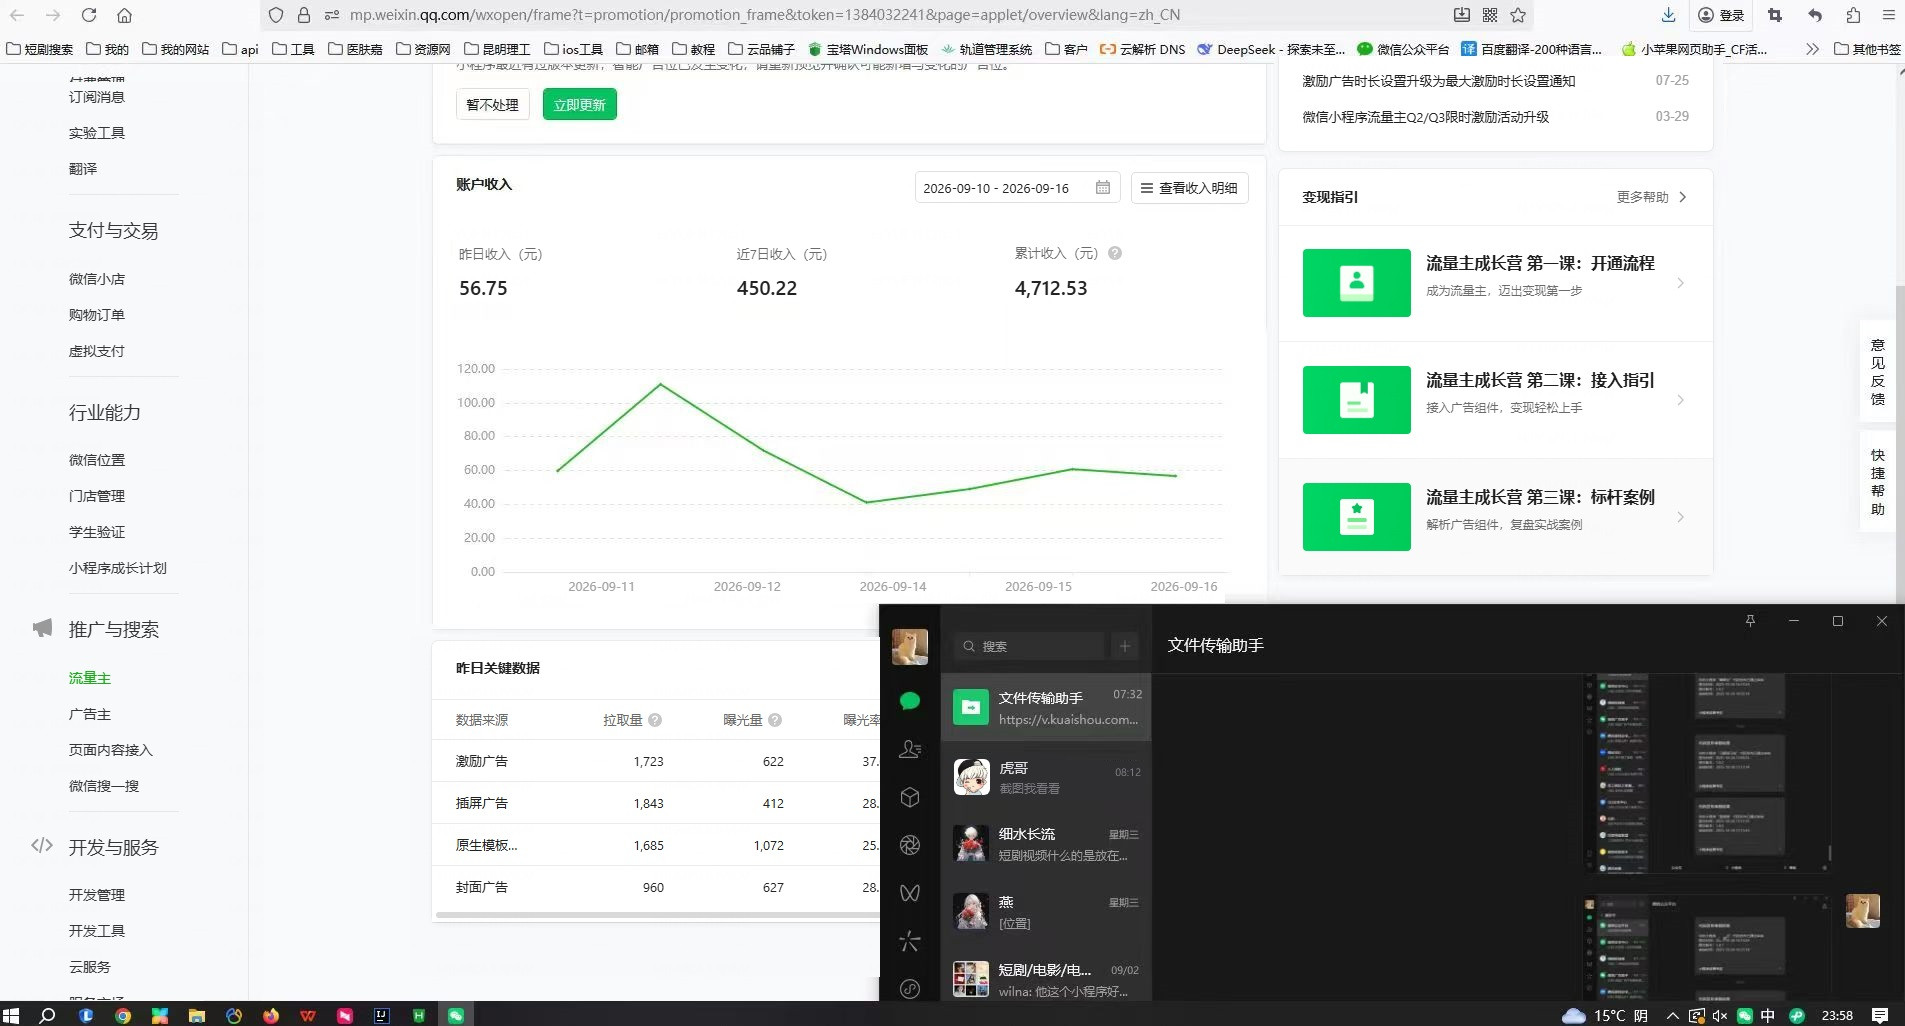
Task: Click 立即更新 green button
Action: 580,104
